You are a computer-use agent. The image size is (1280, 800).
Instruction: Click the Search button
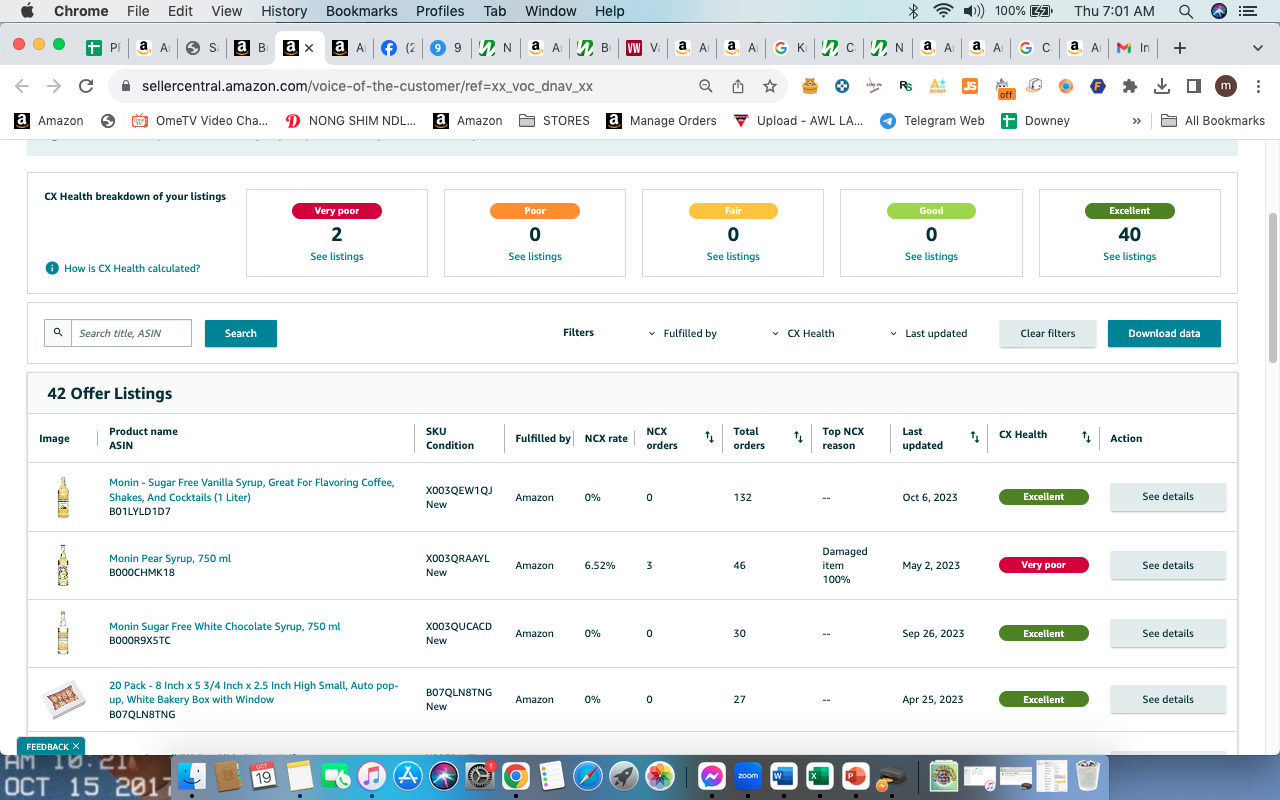point(241,333)
